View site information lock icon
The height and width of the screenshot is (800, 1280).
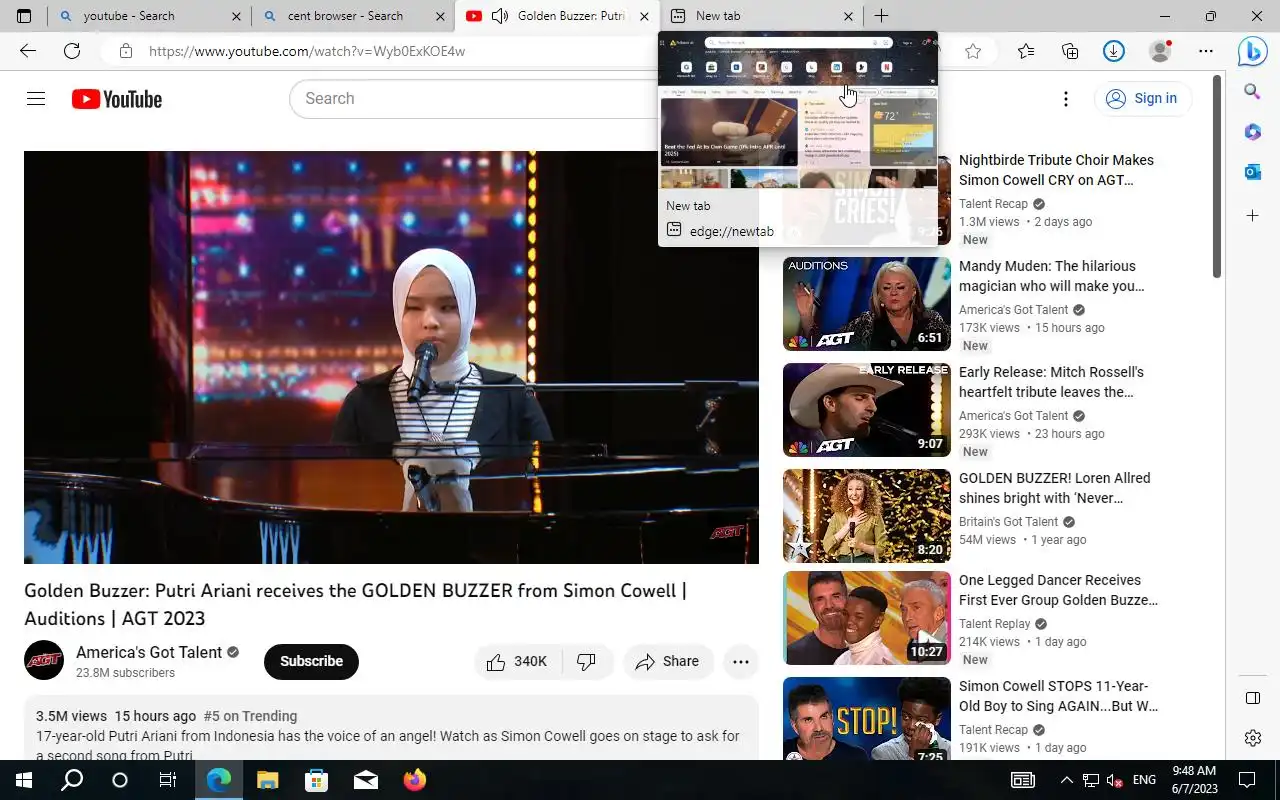125,51
